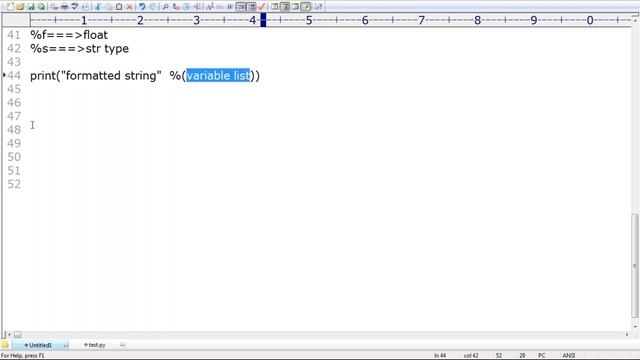
Task: Copy selection with the Copy icon
Action: coord(108,7)
